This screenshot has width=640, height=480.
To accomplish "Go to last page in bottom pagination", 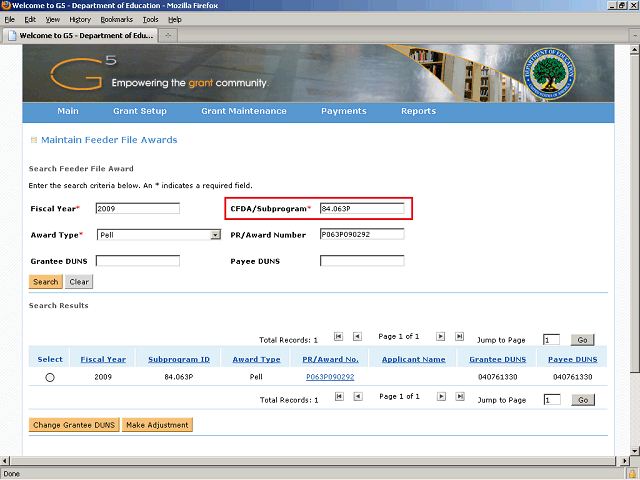I will point(460,396).
